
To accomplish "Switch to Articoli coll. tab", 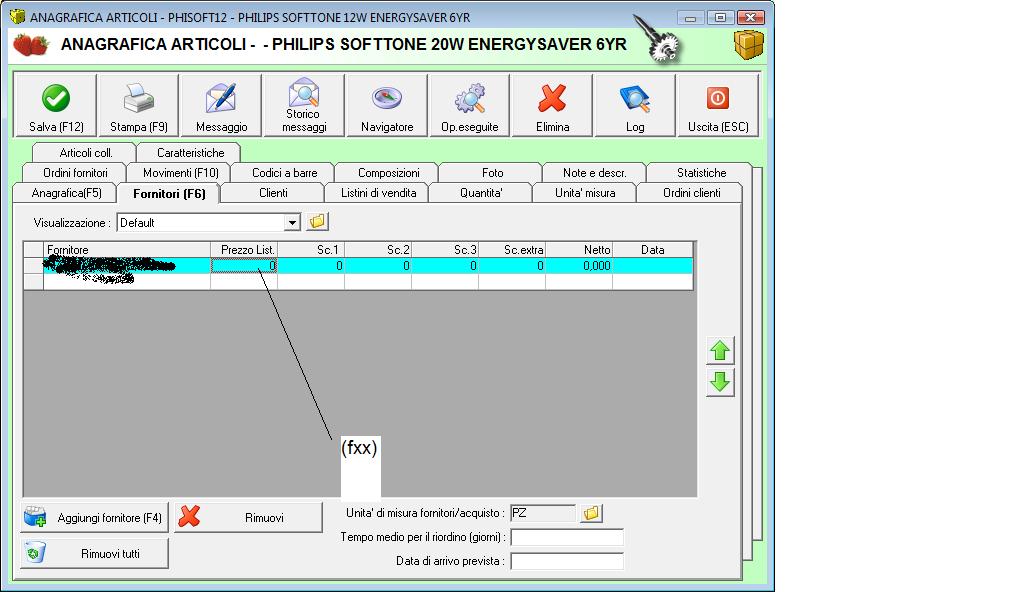I will [x=85, y=153].
